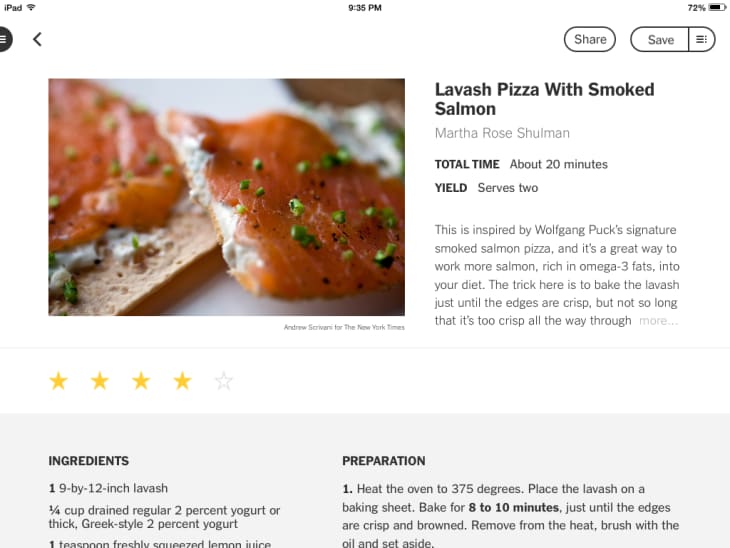The image size is (730, 548).
Task: Tap the status bar clock
Action: 365,7
